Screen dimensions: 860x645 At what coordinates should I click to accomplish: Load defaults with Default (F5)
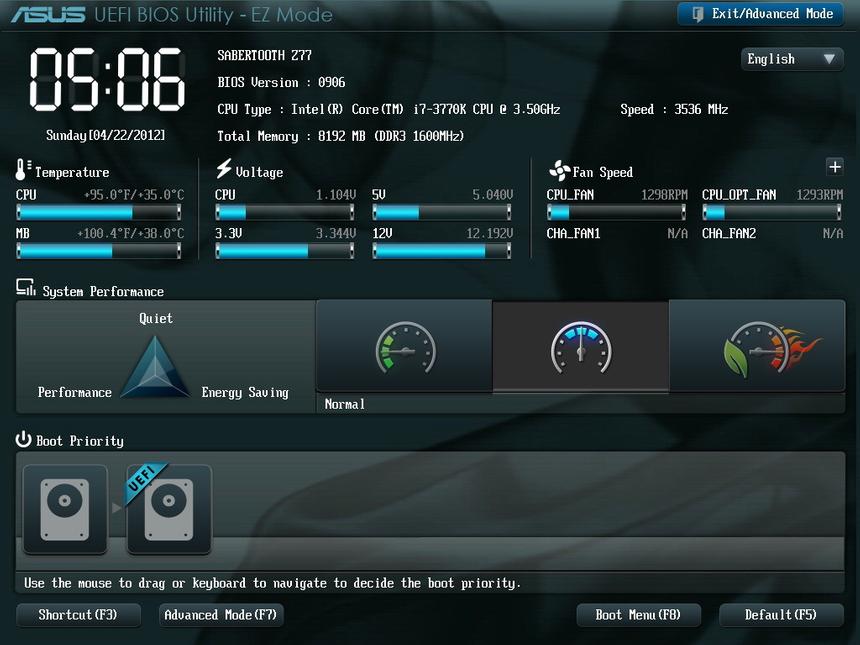pos(780,615)
